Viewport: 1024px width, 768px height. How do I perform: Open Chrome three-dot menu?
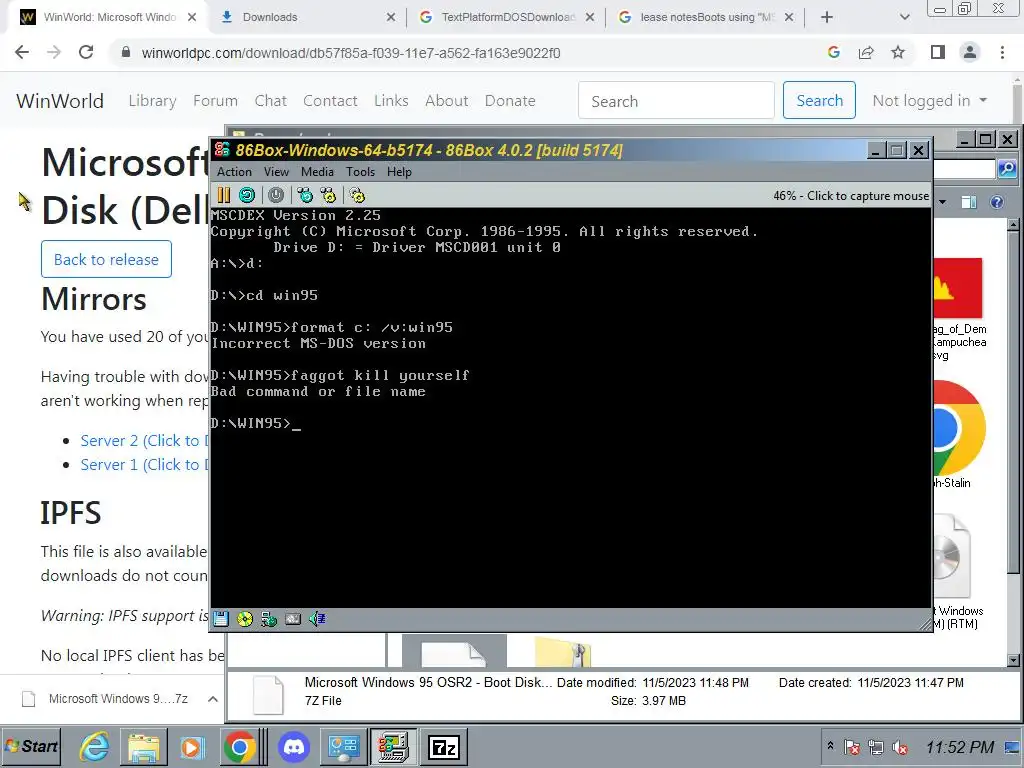point(1002,52)
